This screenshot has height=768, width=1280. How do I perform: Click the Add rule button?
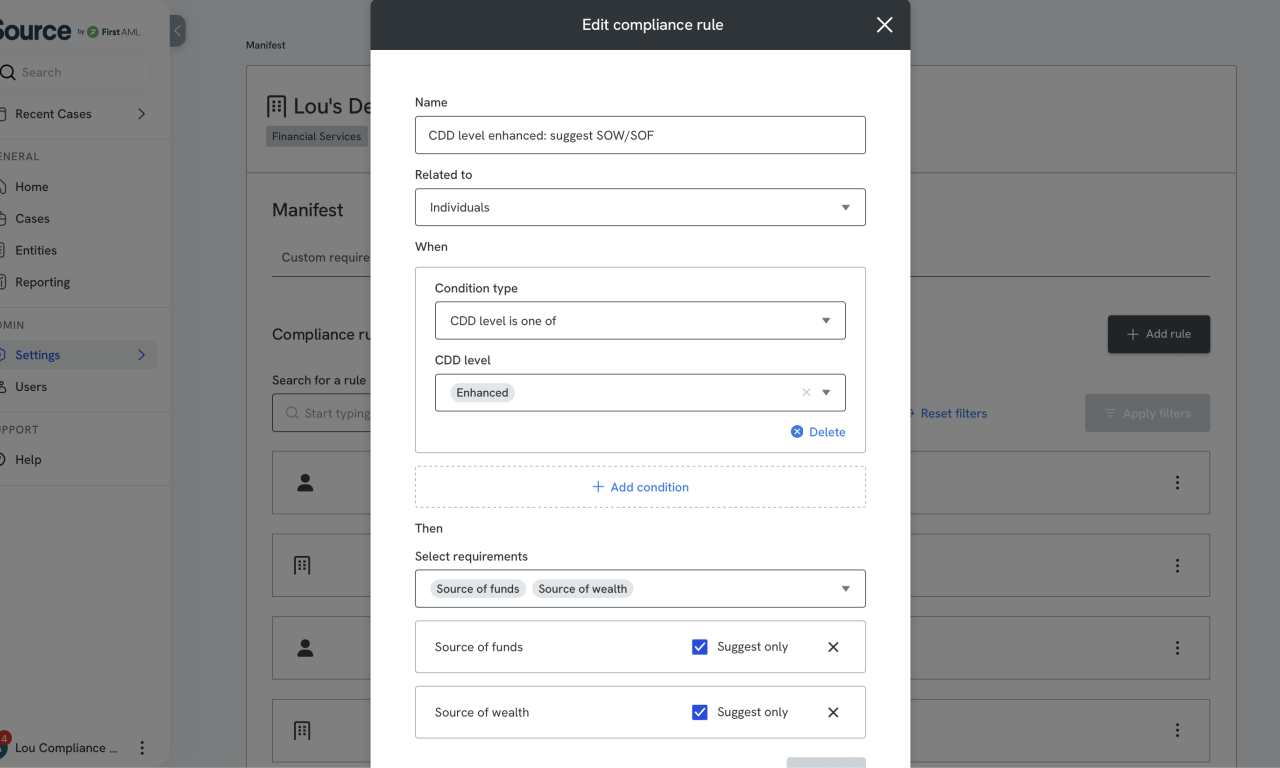pyautogui.click(x=1158, y=334)
